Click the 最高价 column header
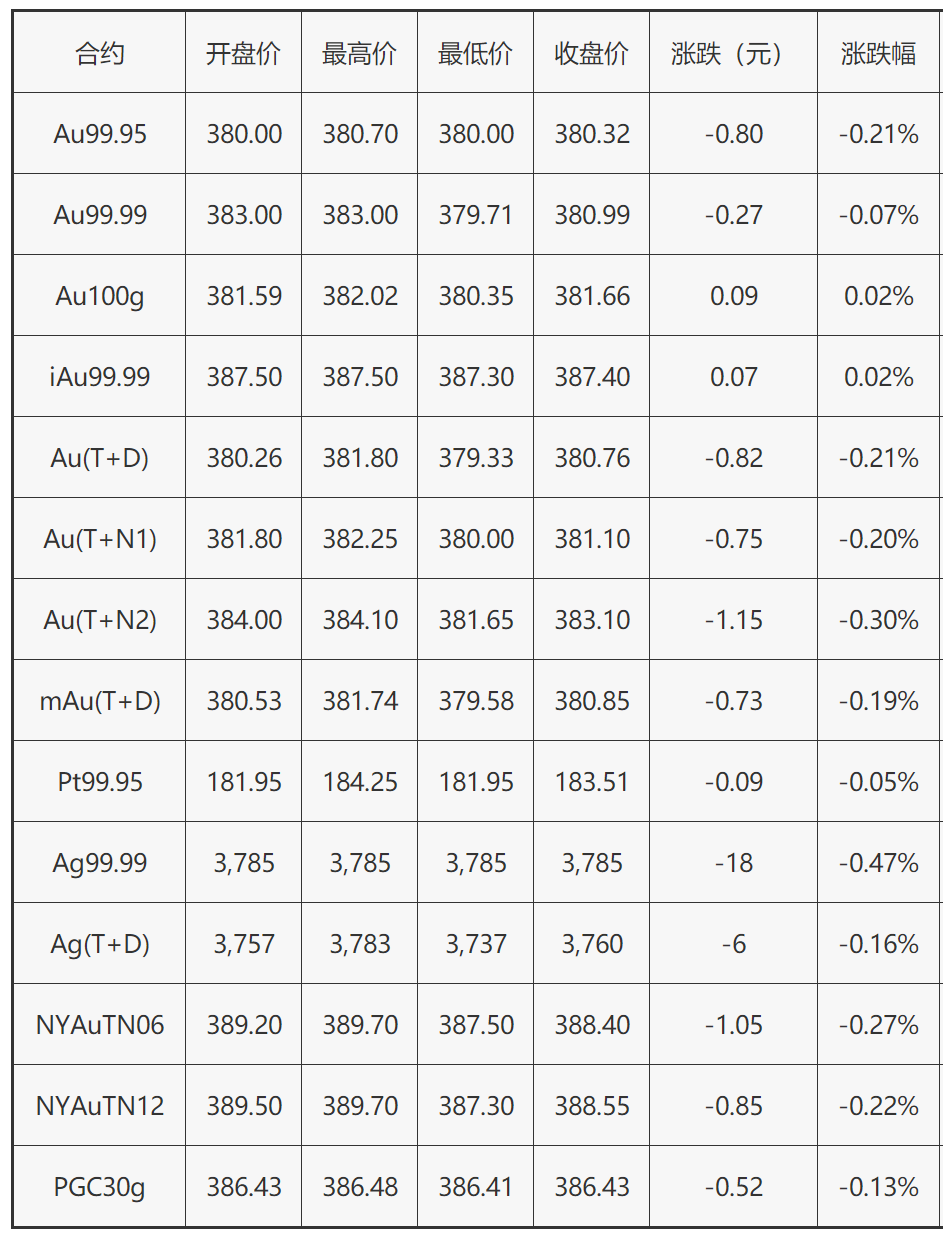The height and width of the screenshot is (1241, 943). (360, 54)
